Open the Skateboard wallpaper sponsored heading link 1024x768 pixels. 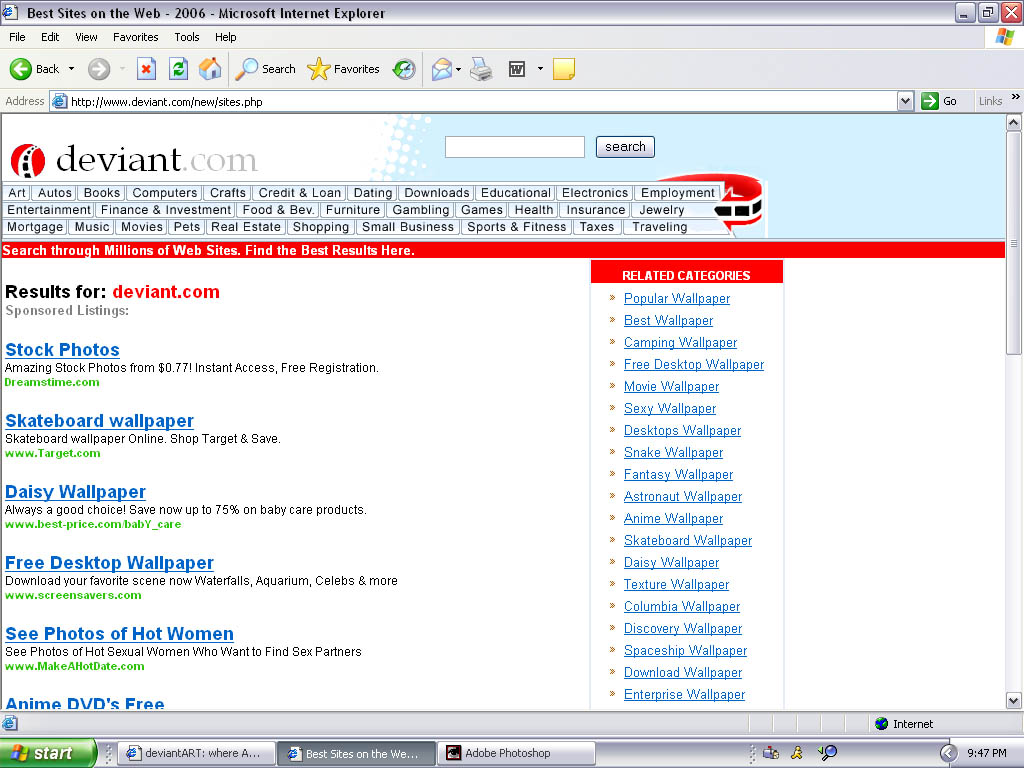point(99,421)
